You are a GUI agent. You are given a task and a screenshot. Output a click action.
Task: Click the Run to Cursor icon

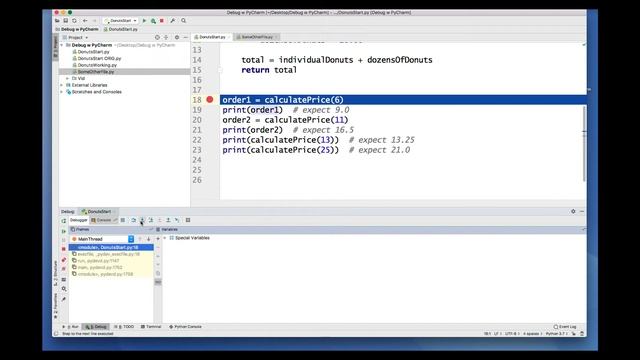point(177,220)
